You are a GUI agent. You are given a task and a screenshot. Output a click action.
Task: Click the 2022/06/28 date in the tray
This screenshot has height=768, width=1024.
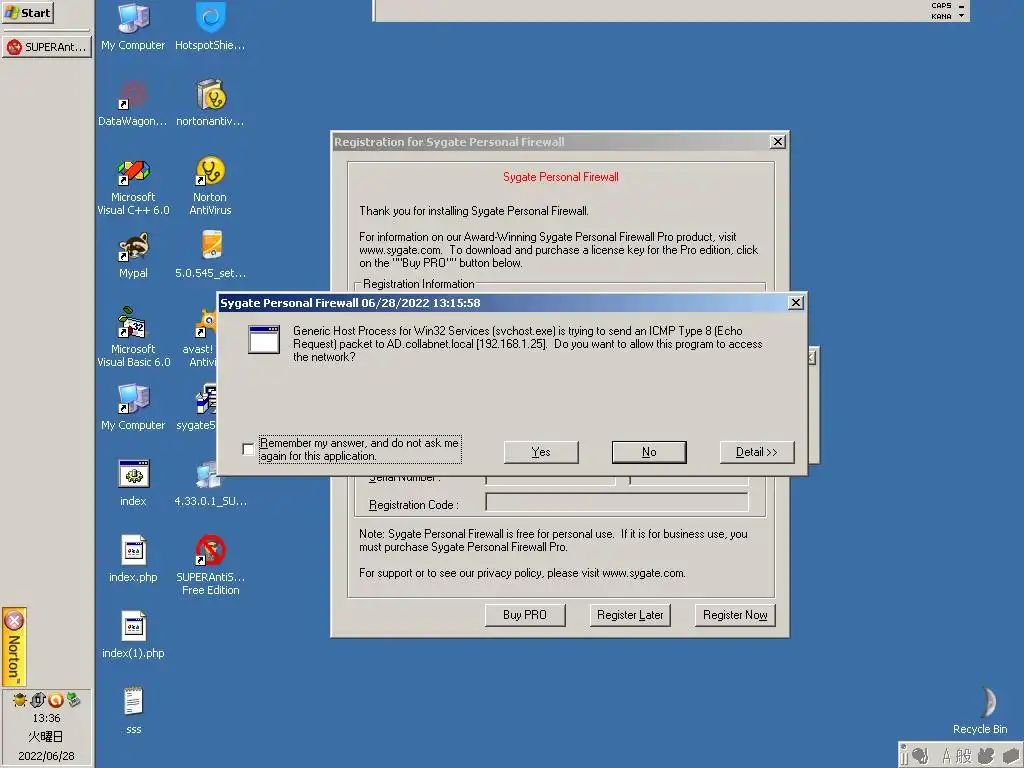(x=46, y=756)
